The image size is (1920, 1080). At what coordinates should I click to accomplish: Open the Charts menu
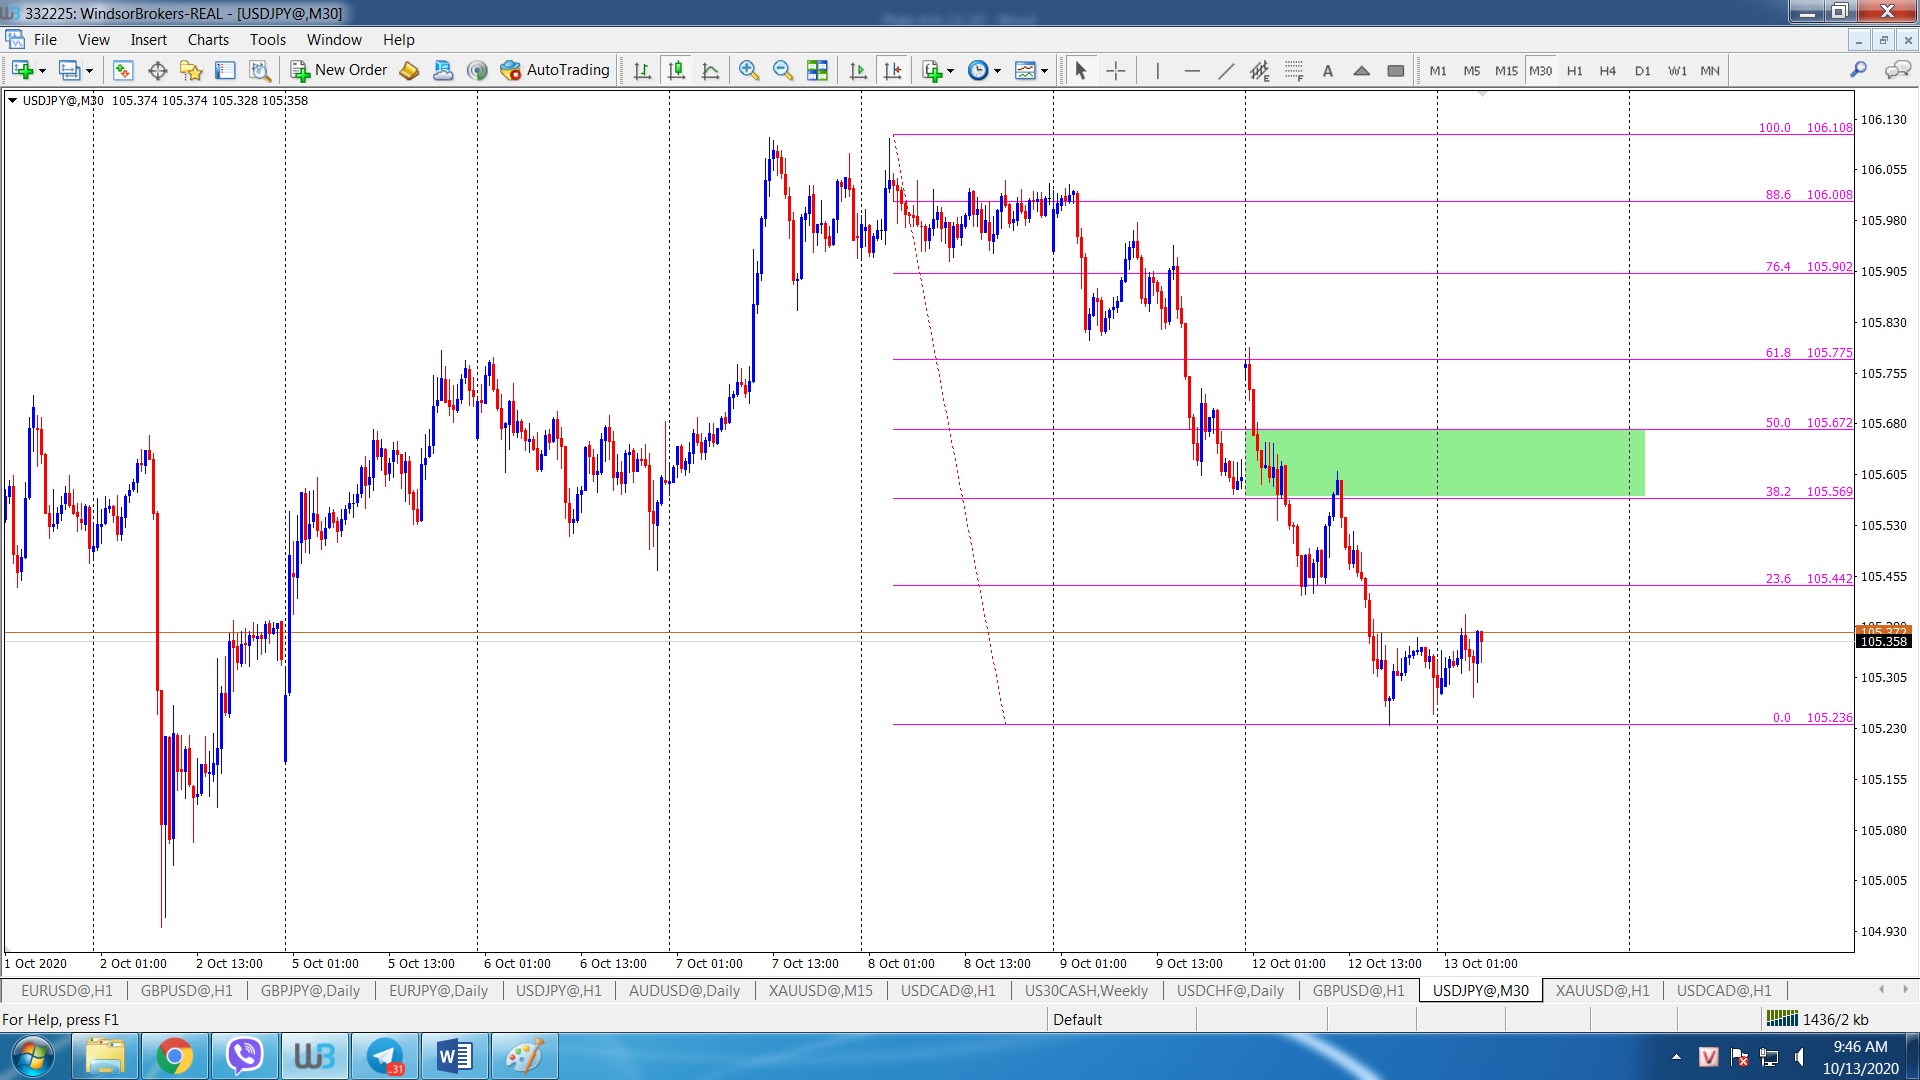(x=208, y=40)
